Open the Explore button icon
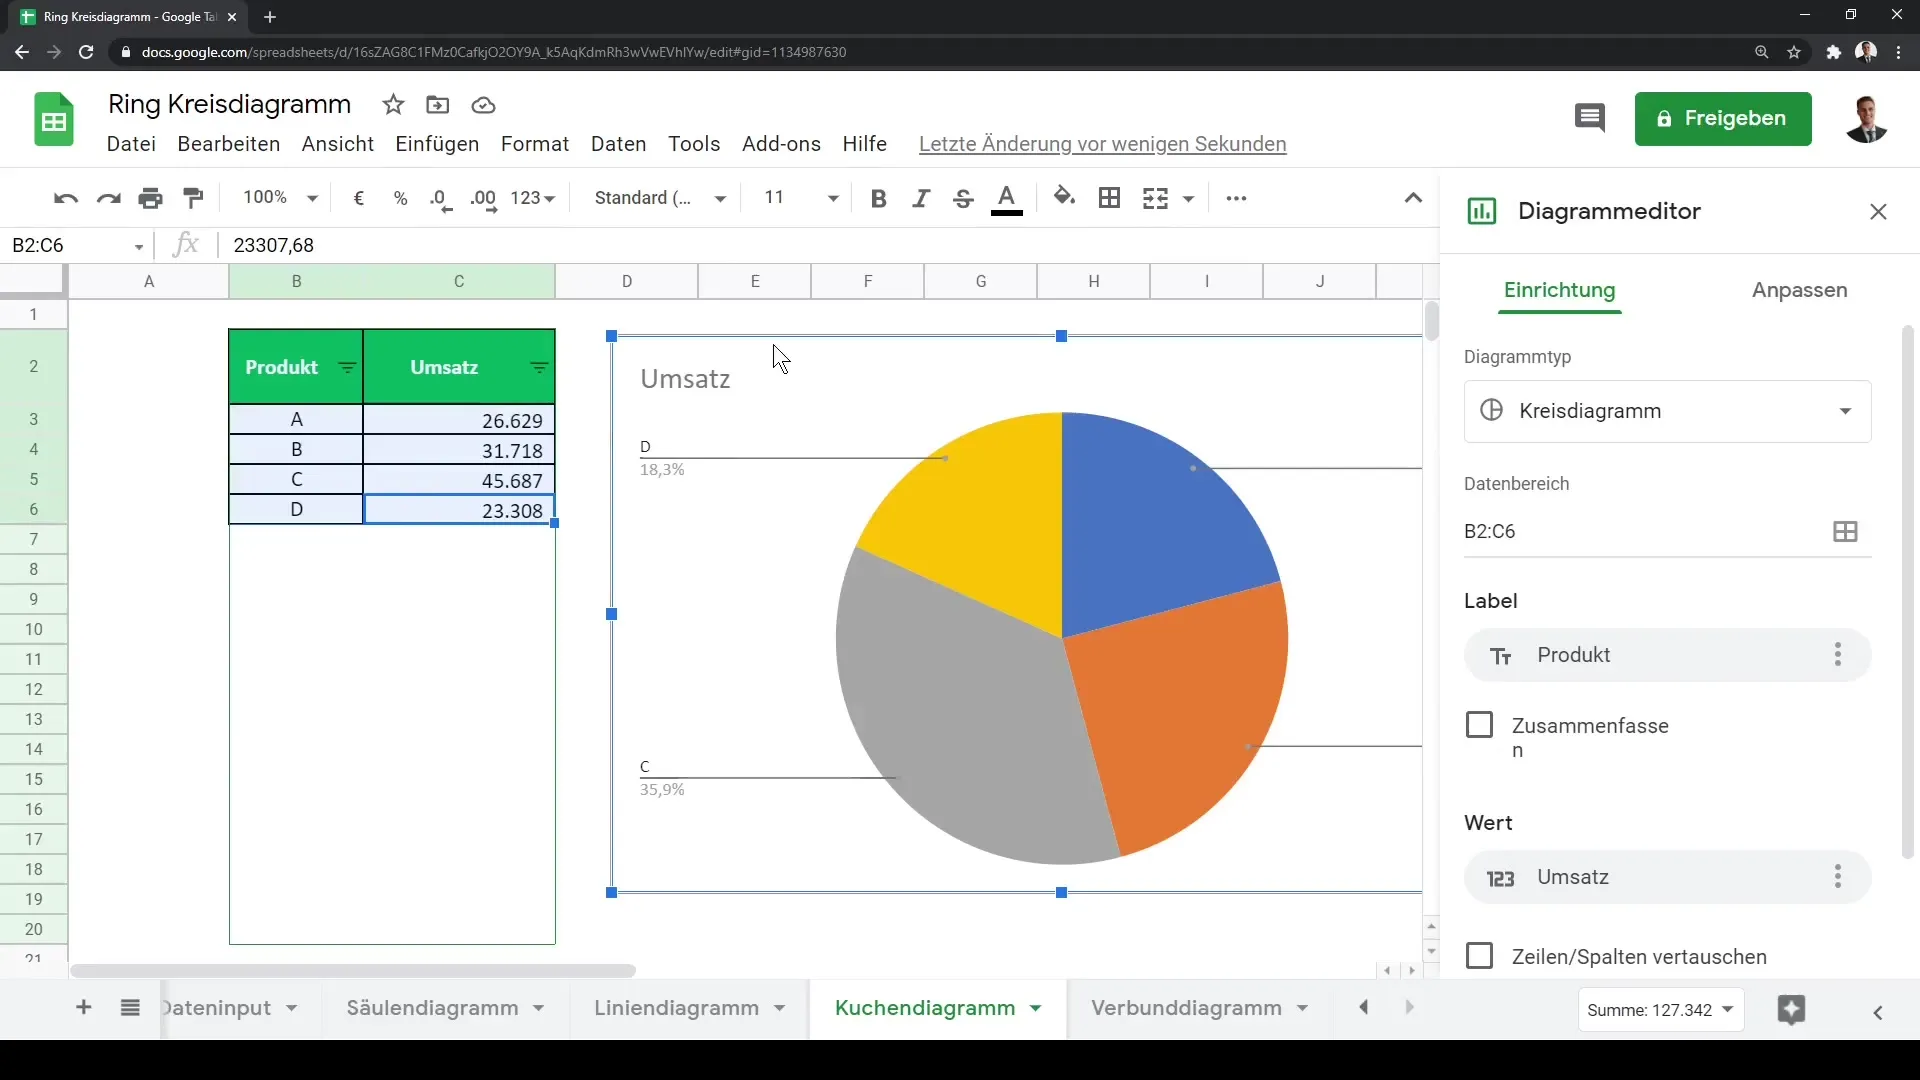This screenshot has width=1920, height=1080. pyautogui.click(x=1791, y=1010)
